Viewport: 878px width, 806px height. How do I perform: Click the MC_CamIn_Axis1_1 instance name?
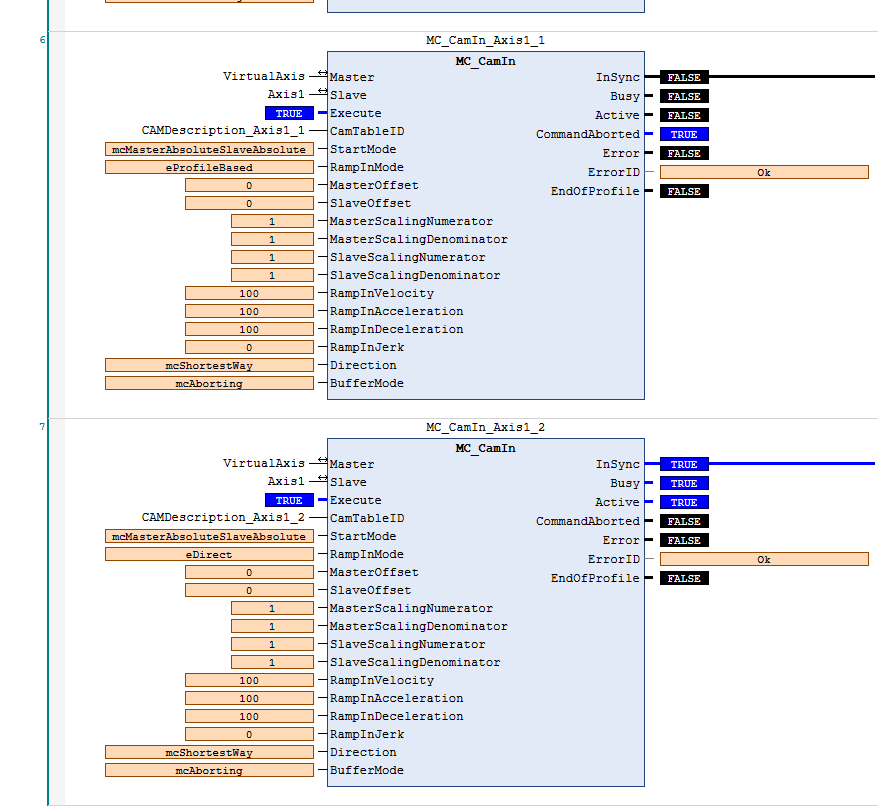click(485, 40)
